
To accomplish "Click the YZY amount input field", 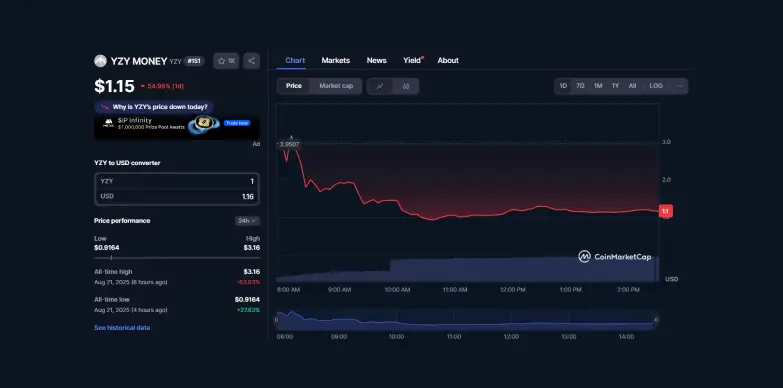I will pos(177,181).
